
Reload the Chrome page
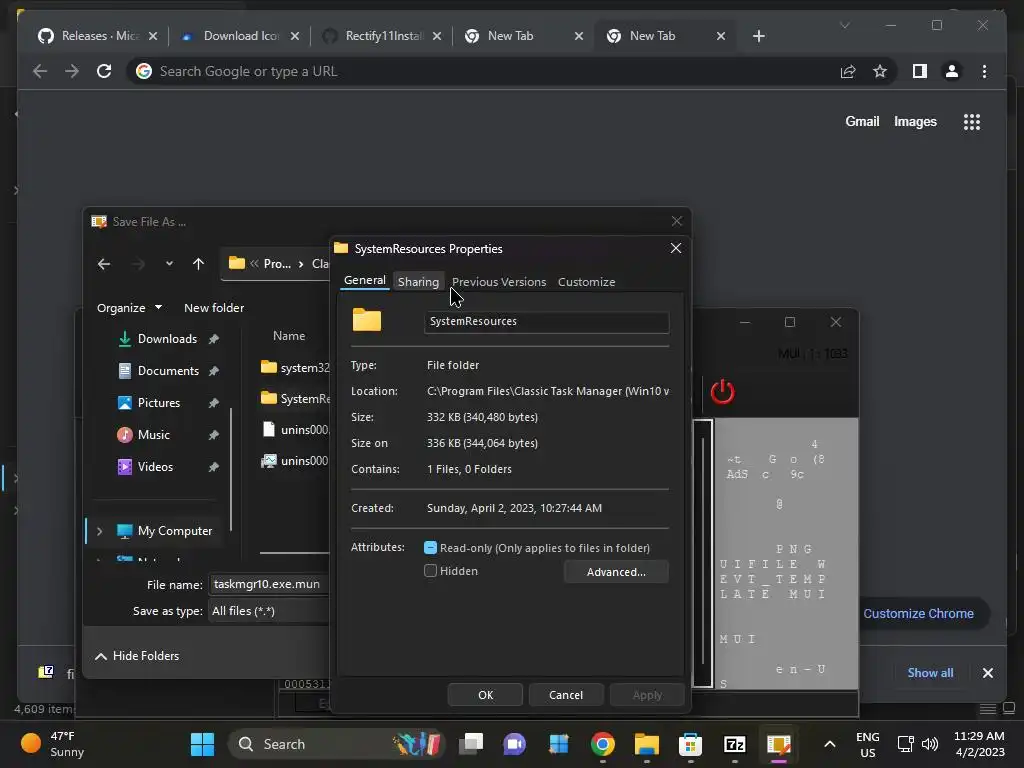click(x=104, y=71)
